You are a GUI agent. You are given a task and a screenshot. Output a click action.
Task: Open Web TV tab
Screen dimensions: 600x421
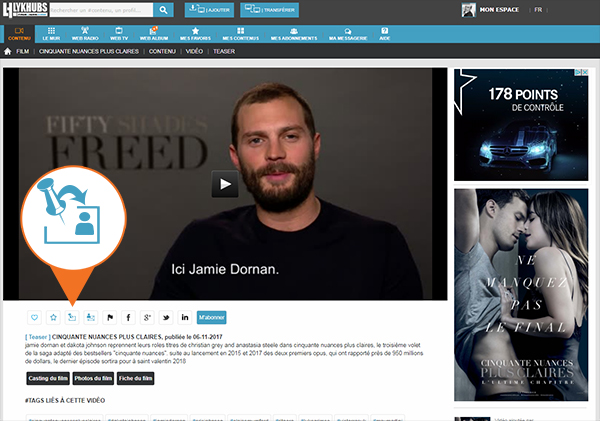pos(119,34)
